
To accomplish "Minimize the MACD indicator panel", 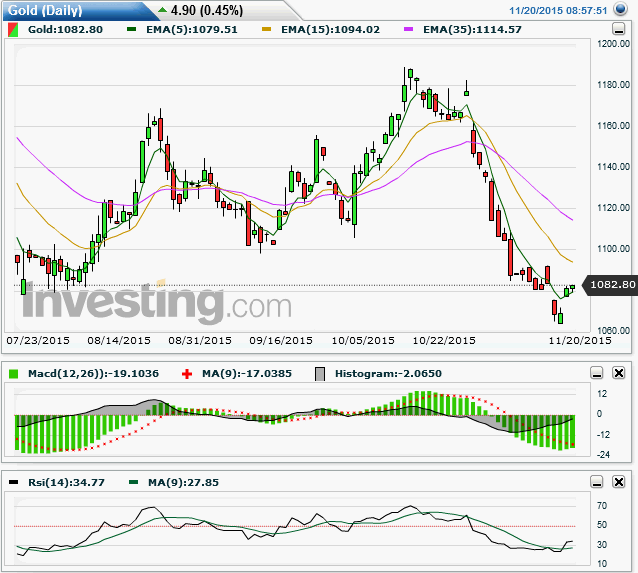I will tap(597, 373).
